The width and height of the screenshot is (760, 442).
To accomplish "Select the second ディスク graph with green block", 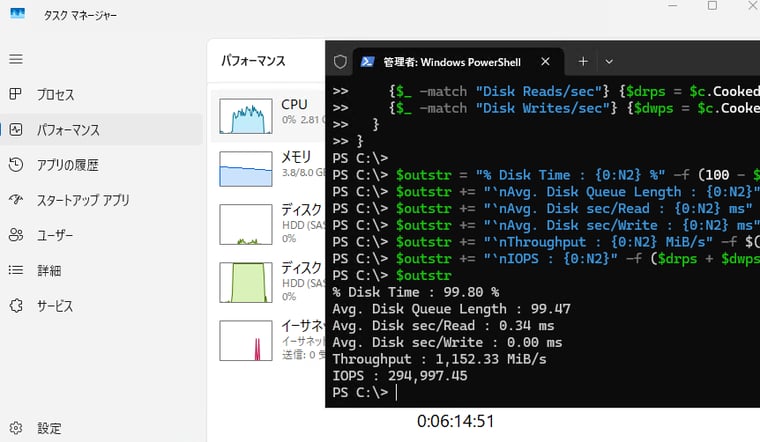I will pos(246,283).
